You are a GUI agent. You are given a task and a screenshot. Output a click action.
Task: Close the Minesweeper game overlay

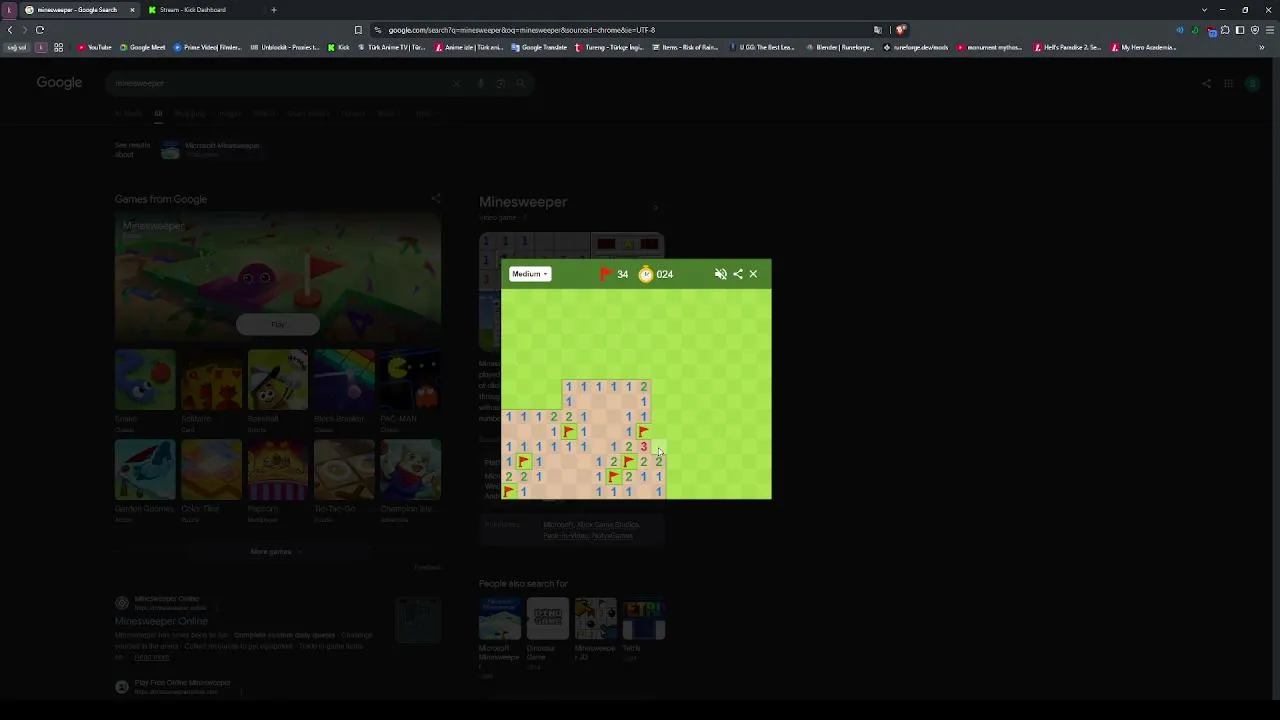[753, 274]
